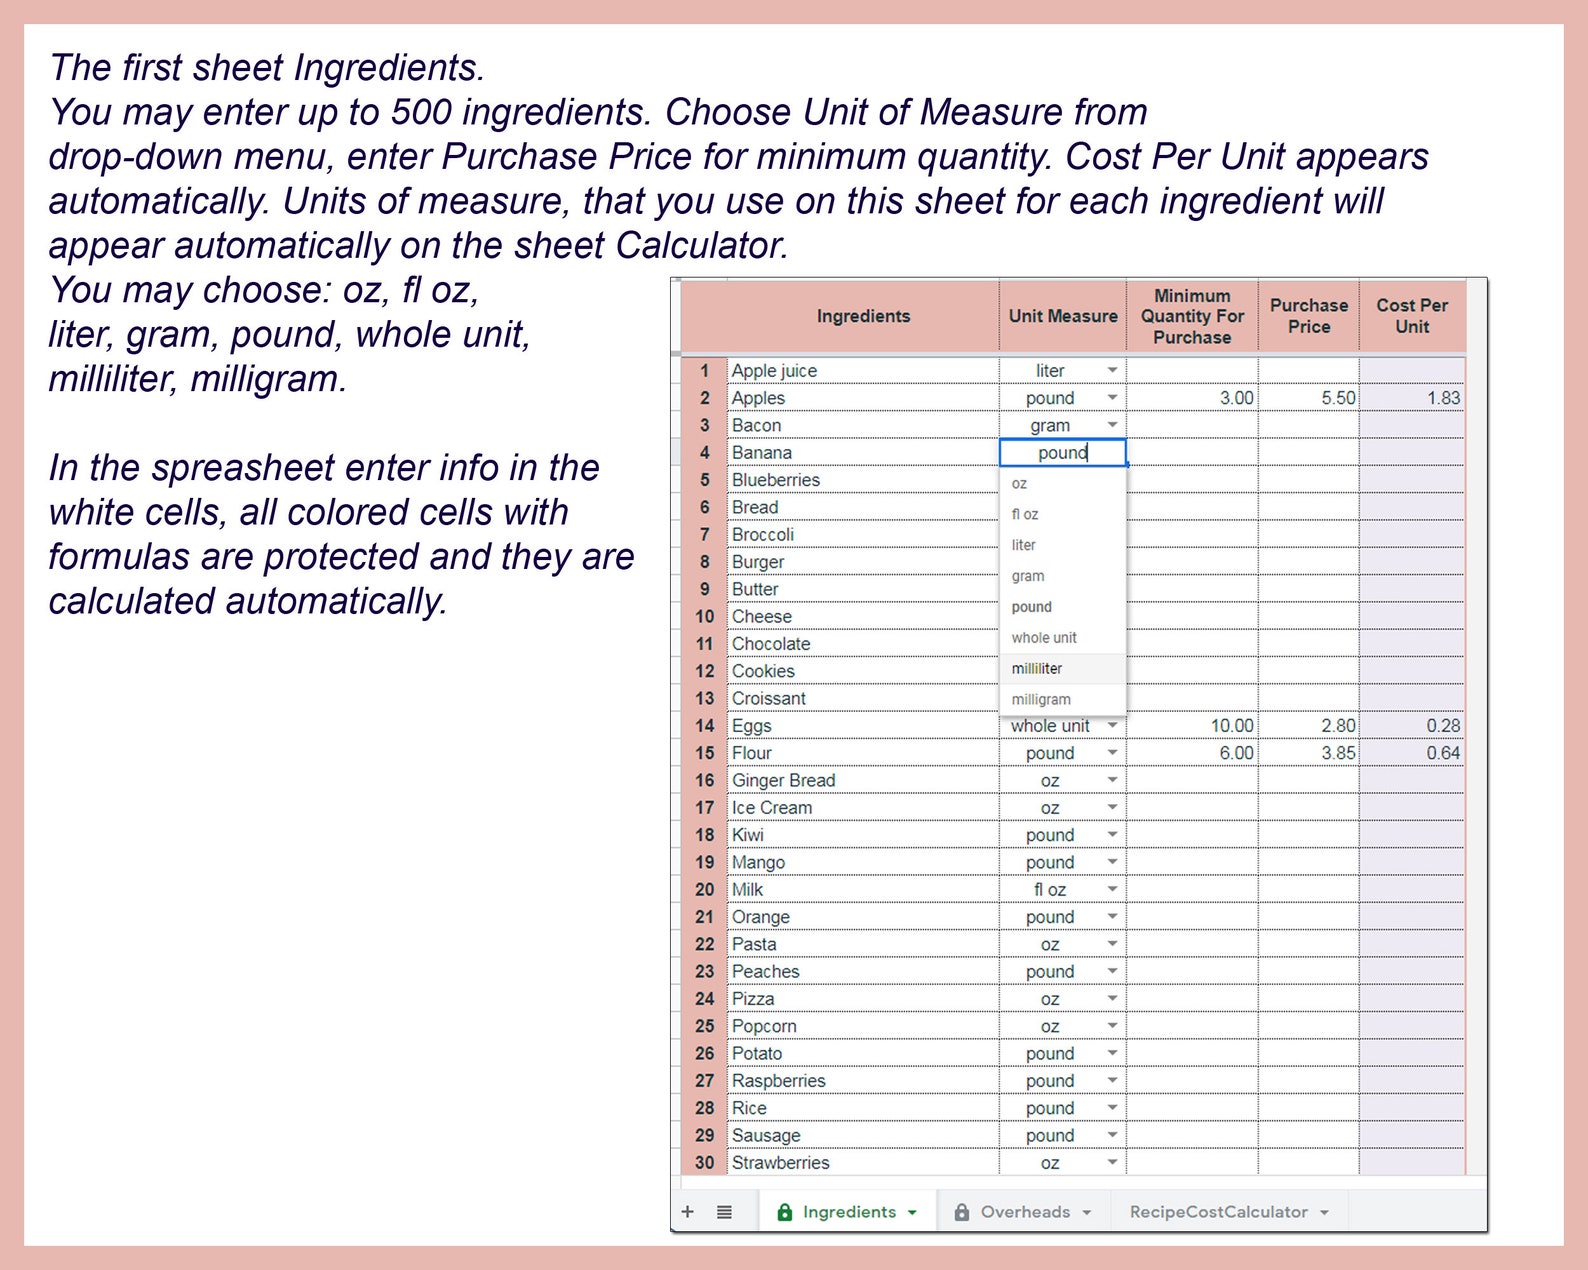Click Eggs purchase price cell 2.80

coord(1309,725)
